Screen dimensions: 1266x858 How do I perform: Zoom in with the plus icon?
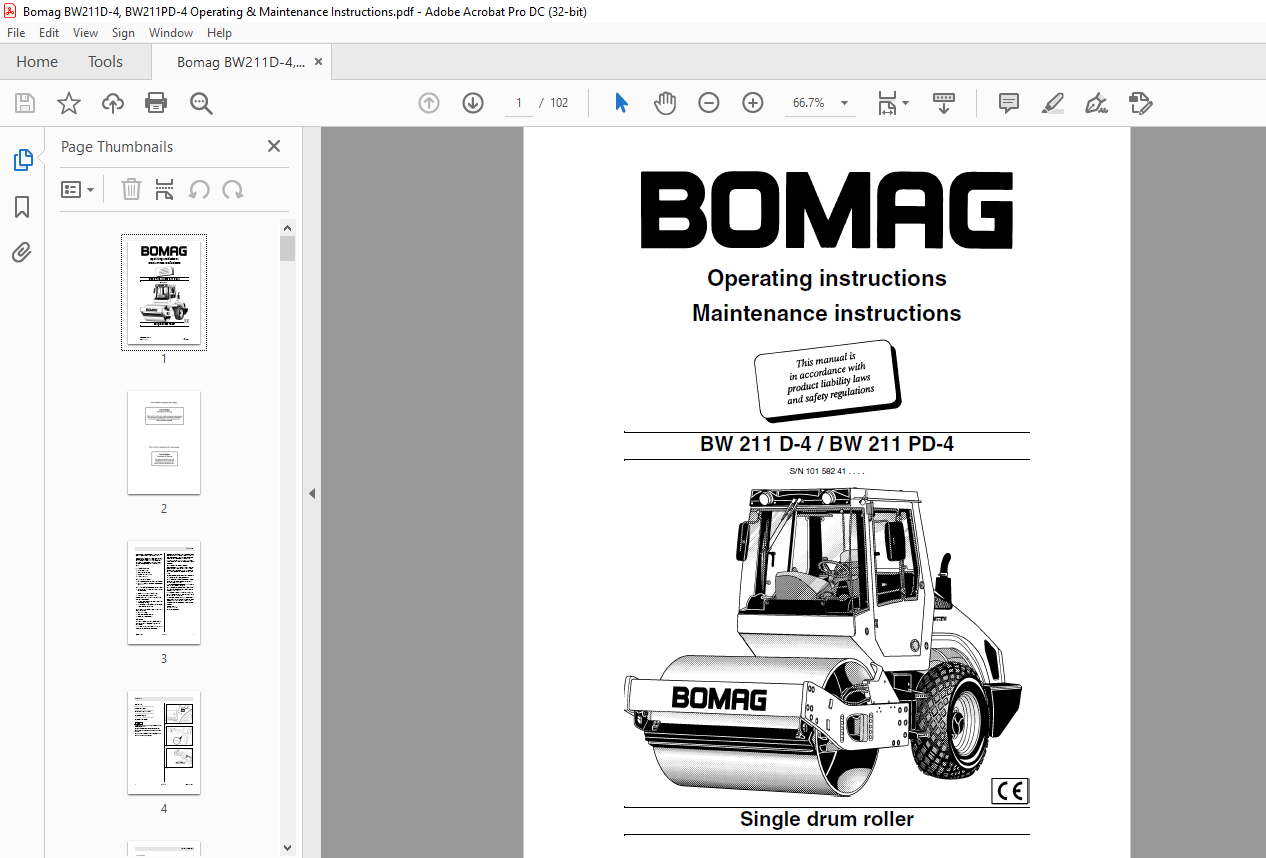pyautogui.click(x=753, y=103)
